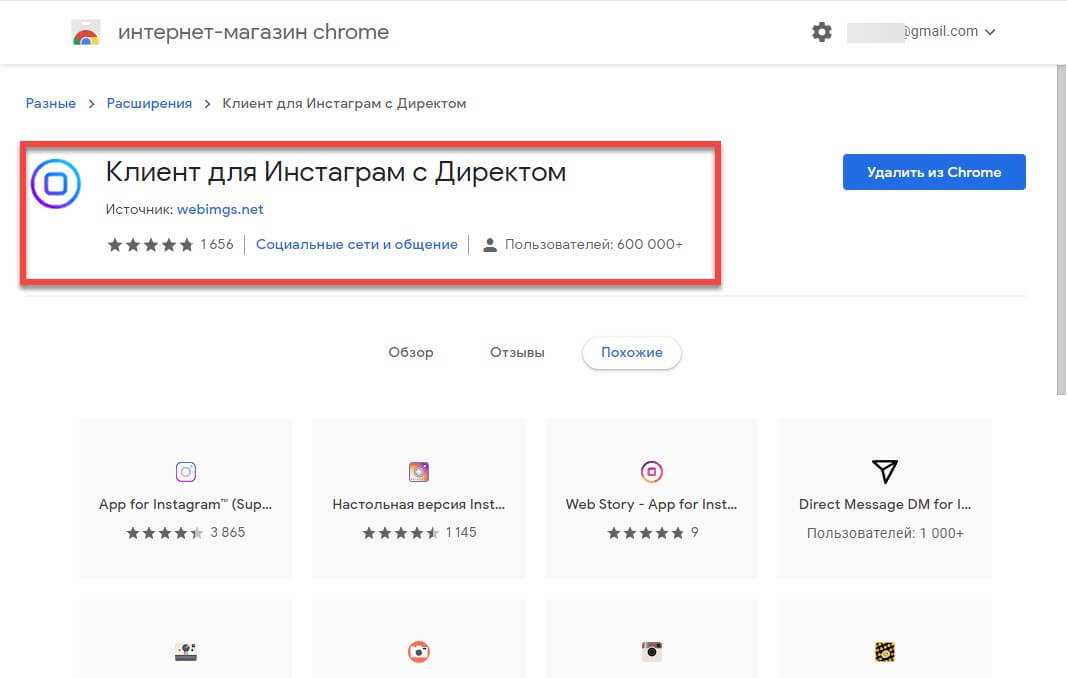
Task: Select the Похожие tab
Action: point(631,353)
